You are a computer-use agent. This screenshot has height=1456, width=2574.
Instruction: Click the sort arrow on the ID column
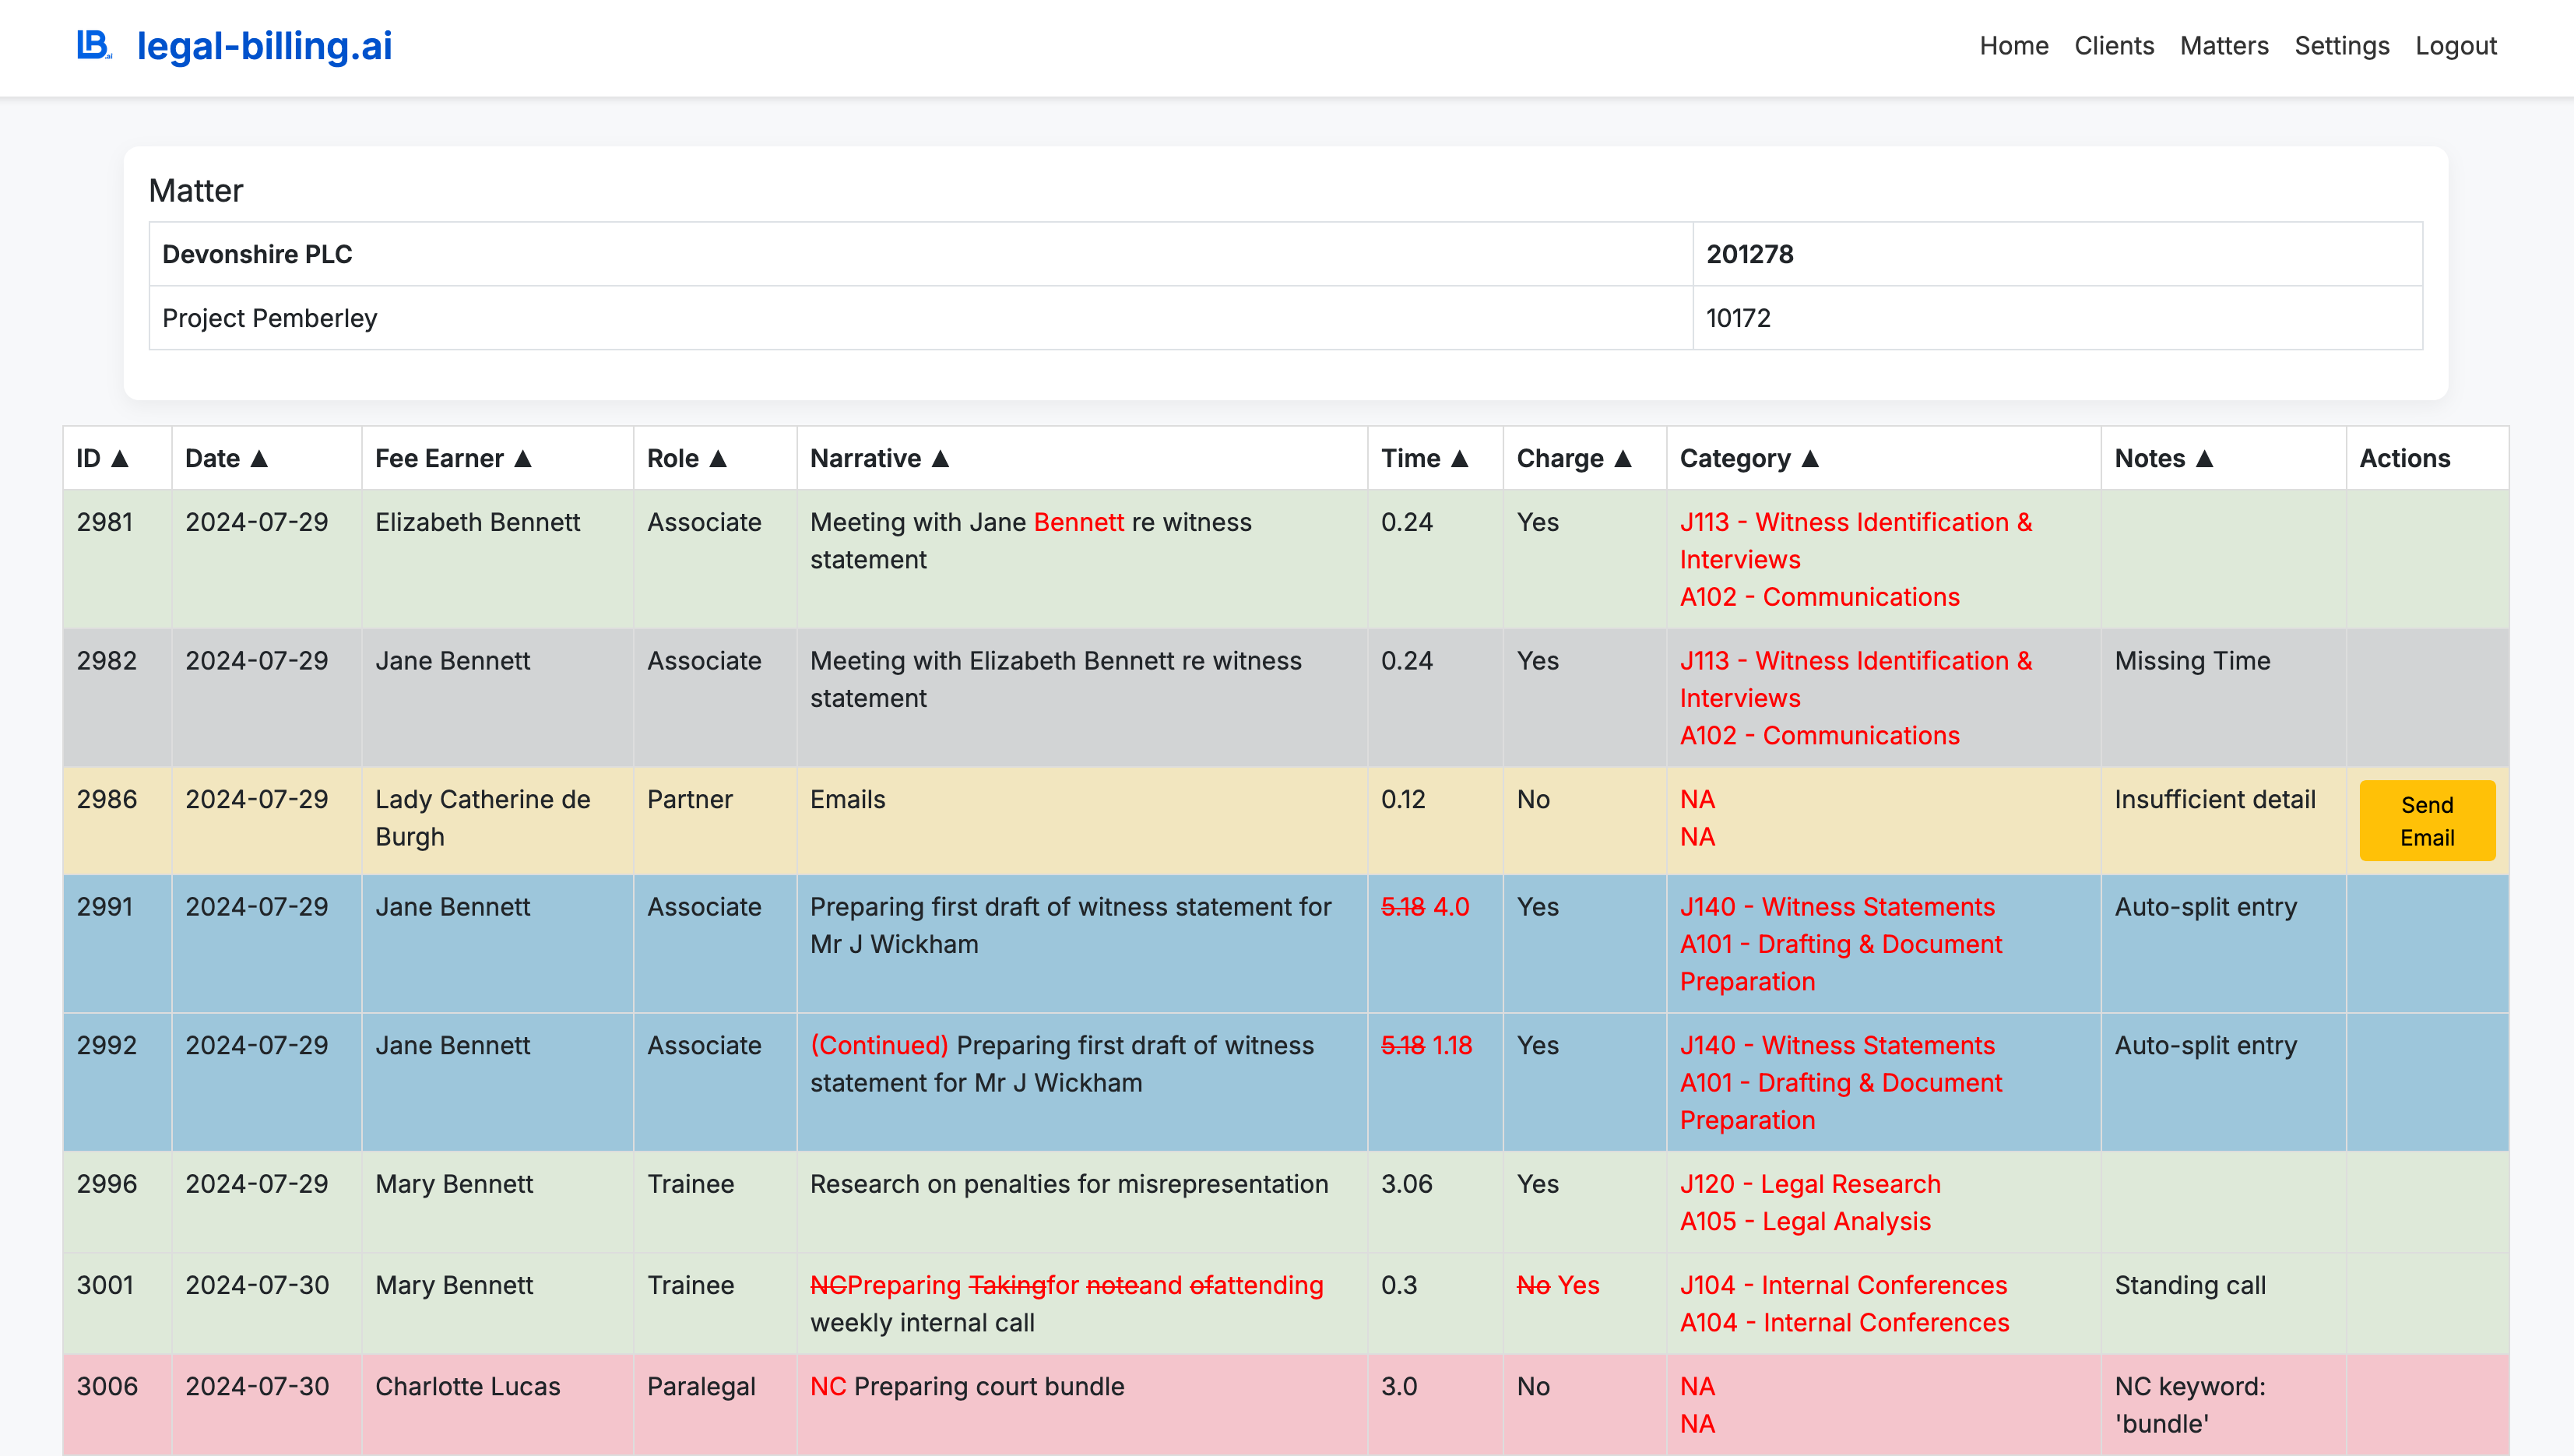120,458
